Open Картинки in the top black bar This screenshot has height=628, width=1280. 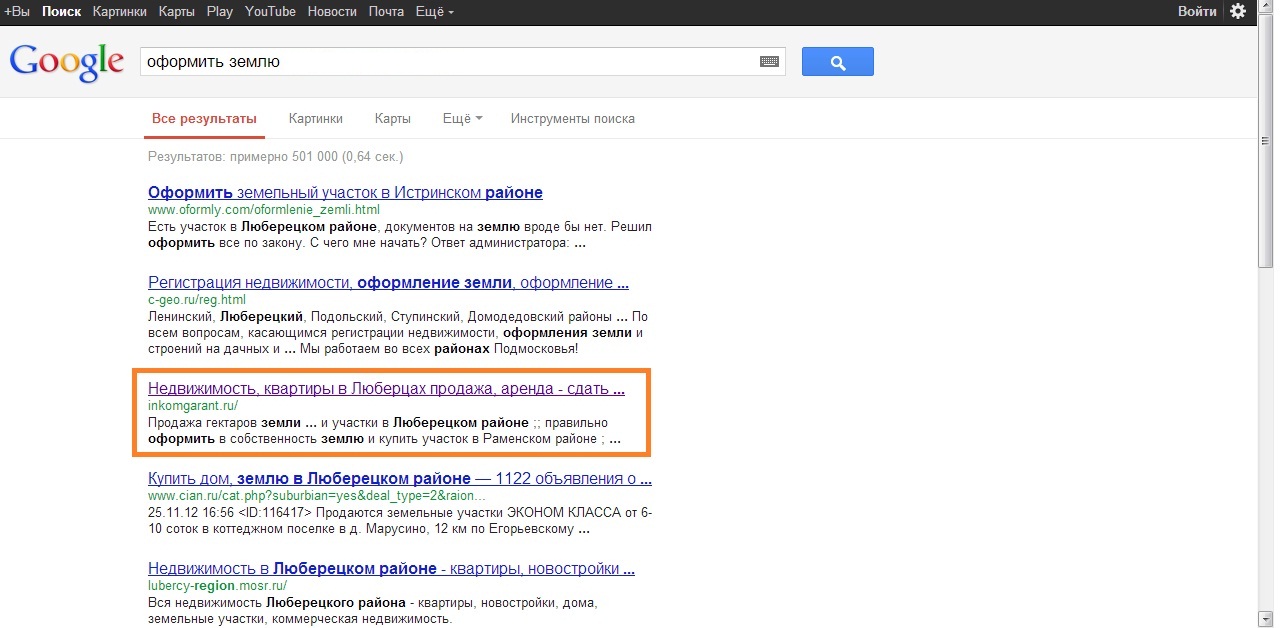119,11
